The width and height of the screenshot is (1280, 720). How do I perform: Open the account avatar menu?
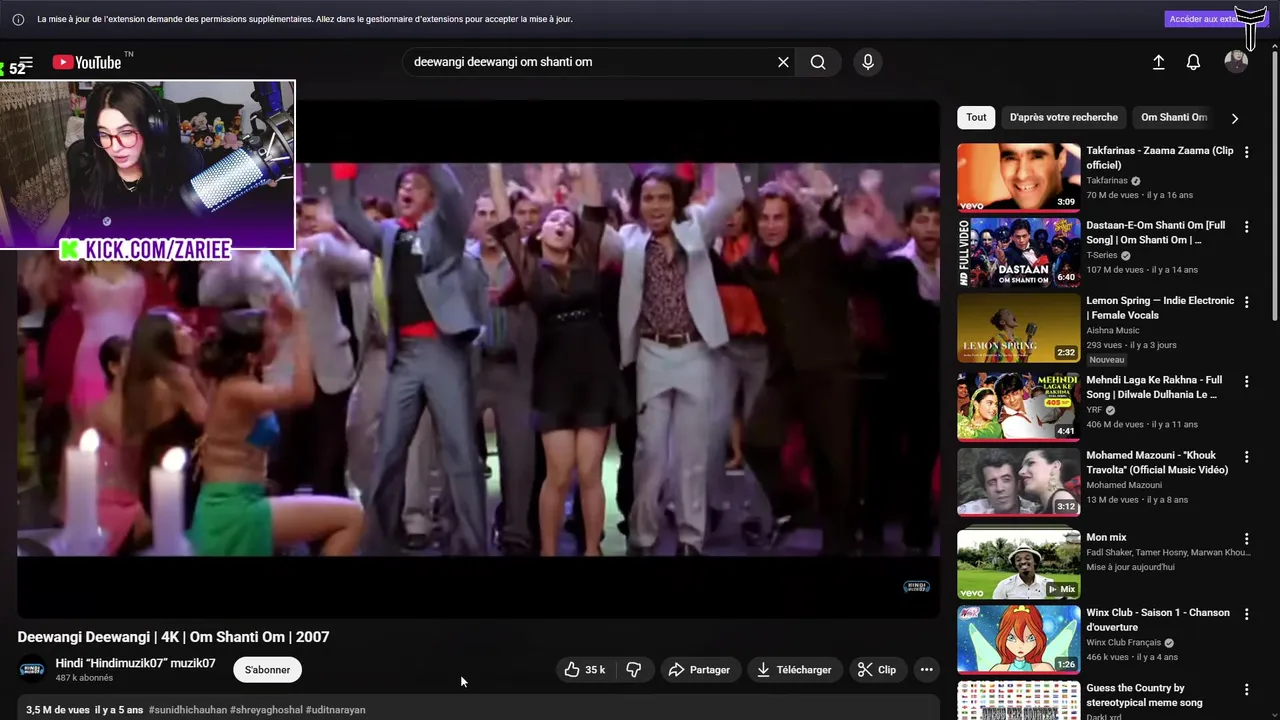tap(1236, 62)
